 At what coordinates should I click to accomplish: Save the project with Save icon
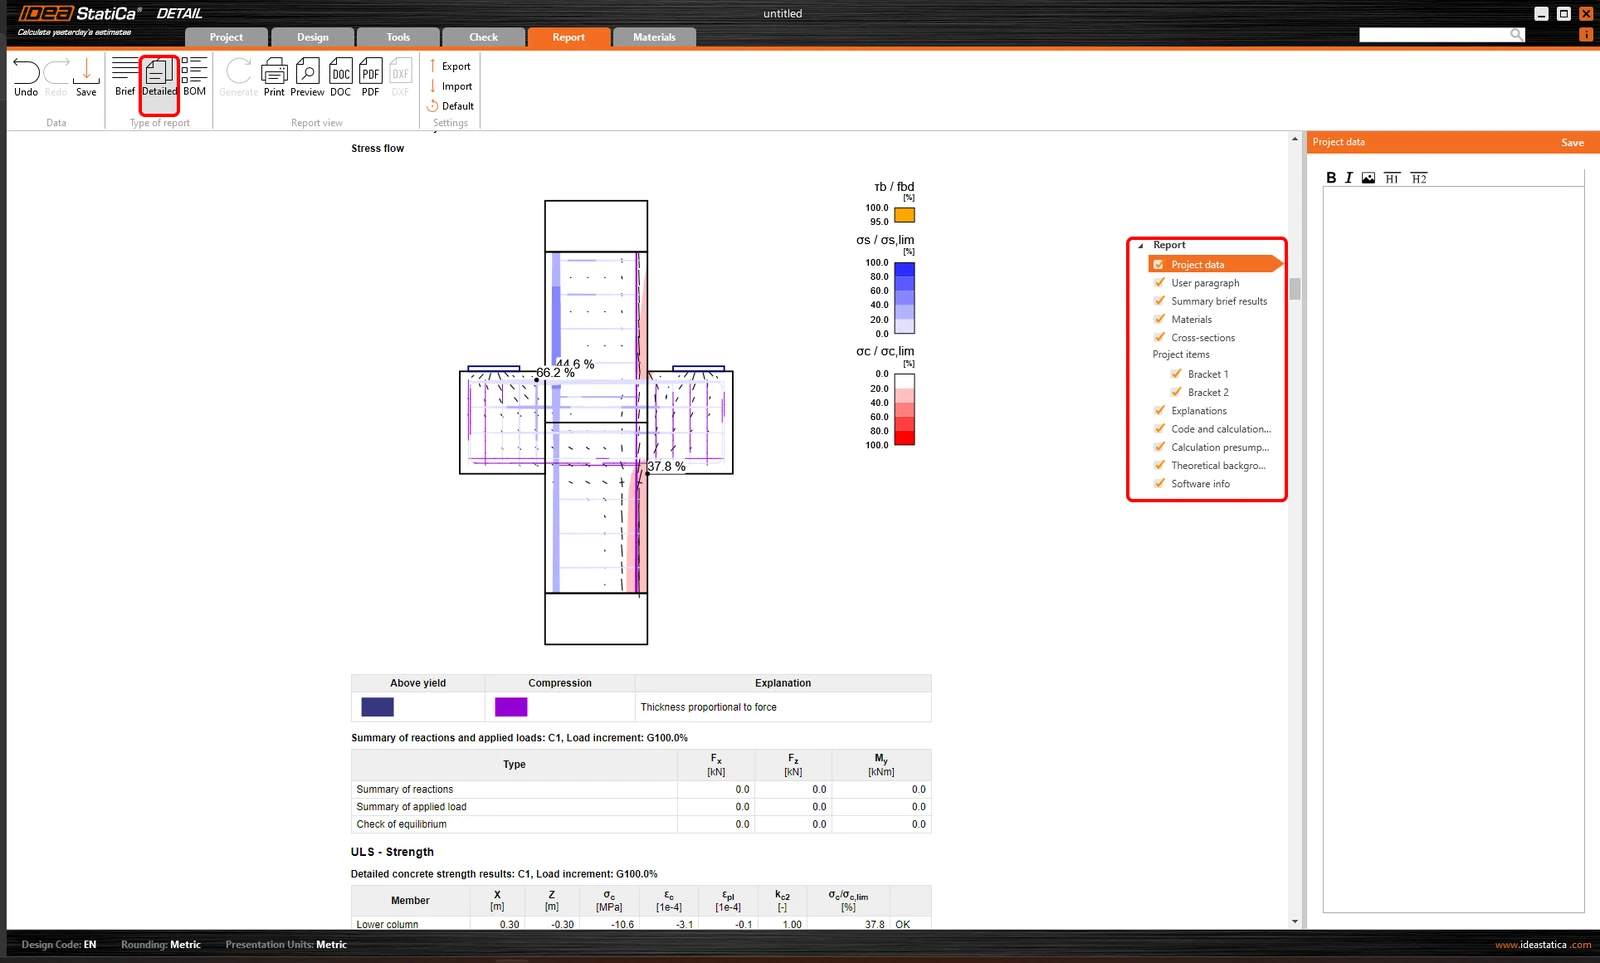pos(86,77)
